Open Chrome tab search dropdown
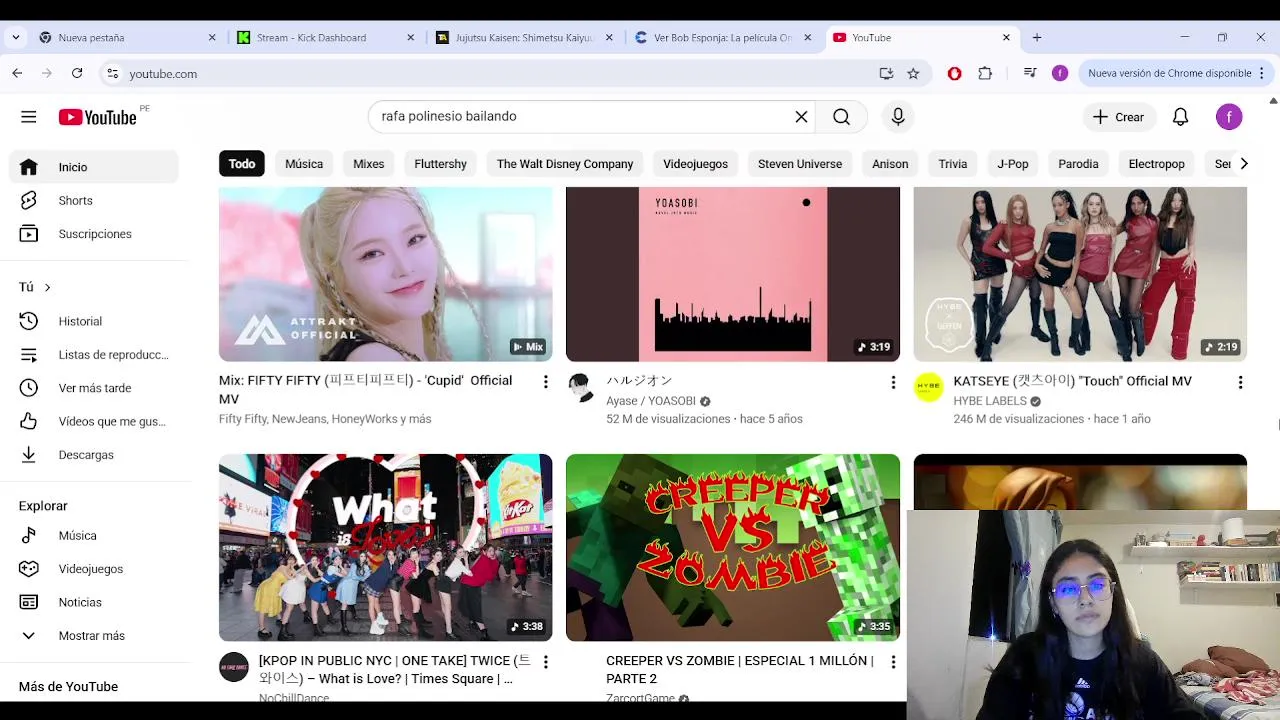Screen dimensions: 1280x720 15,37
